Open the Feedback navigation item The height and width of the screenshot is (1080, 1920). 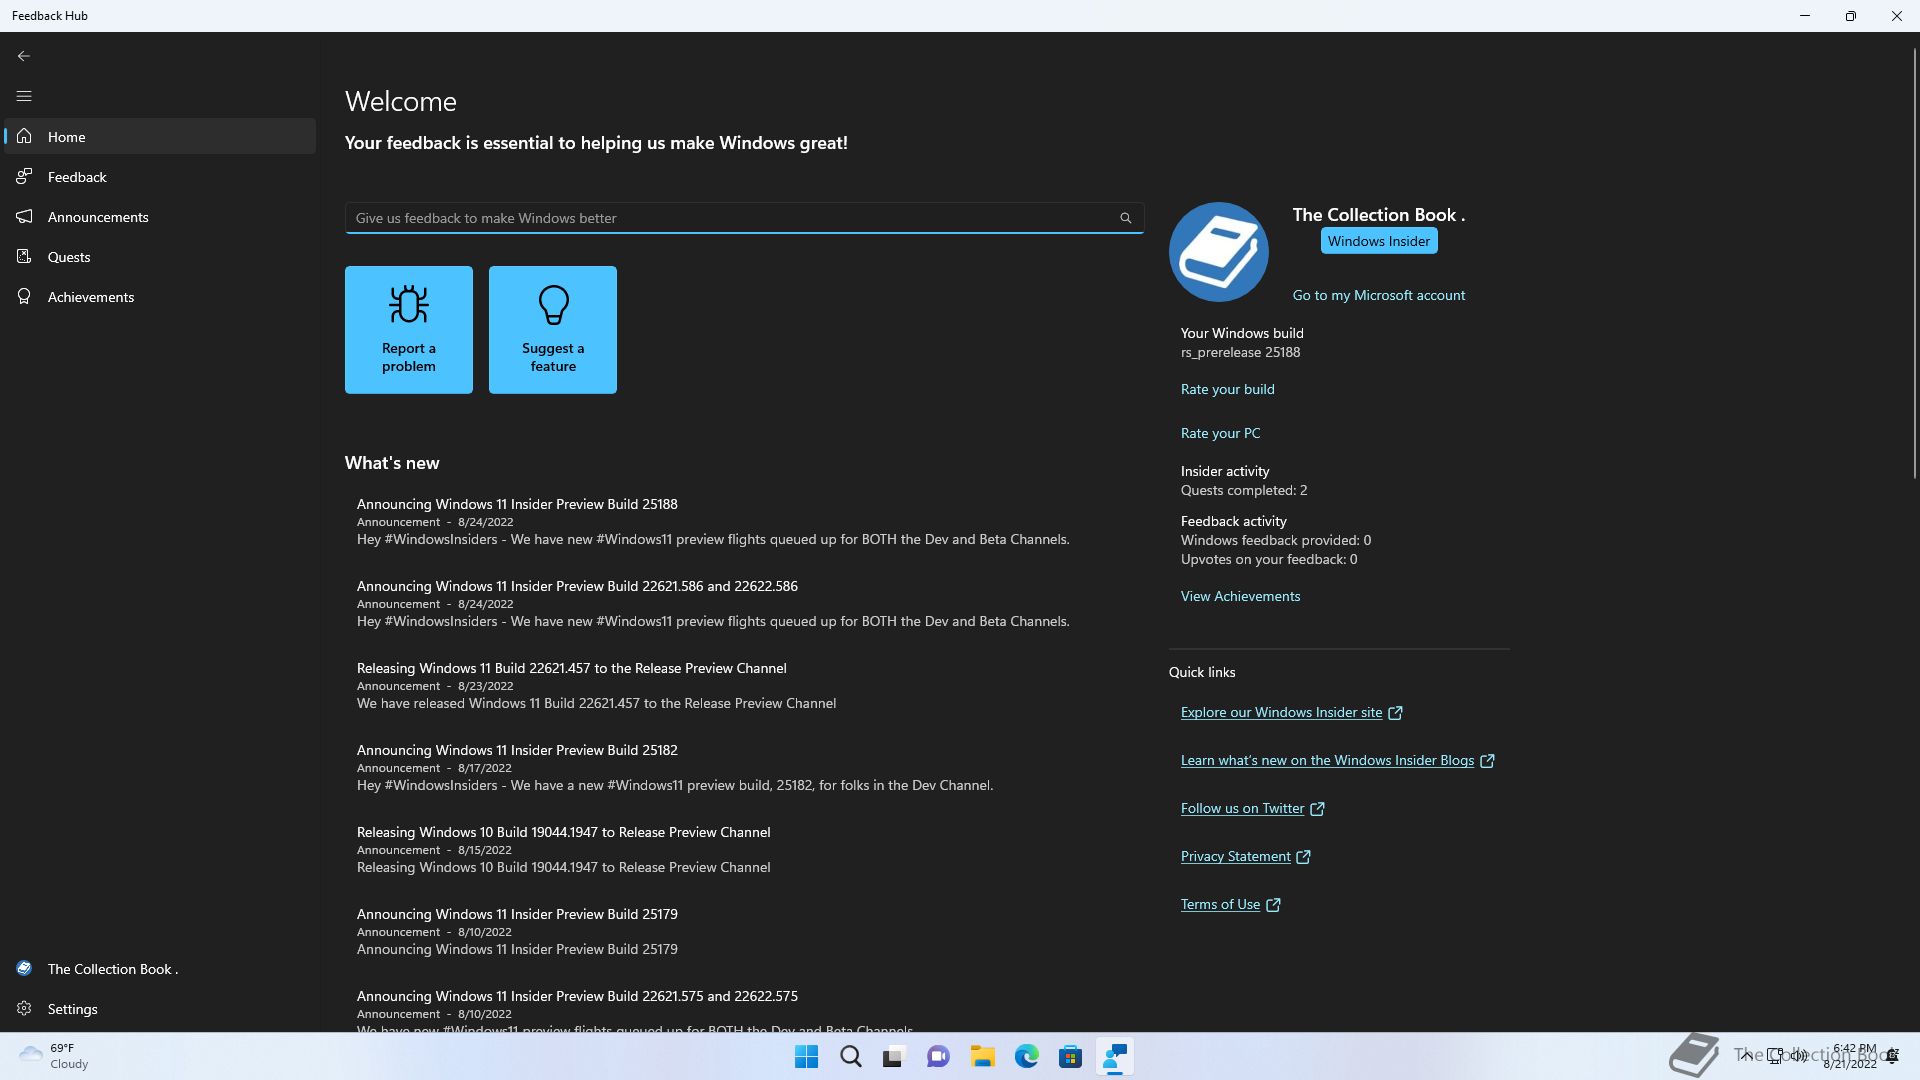[x=160, y=177]
